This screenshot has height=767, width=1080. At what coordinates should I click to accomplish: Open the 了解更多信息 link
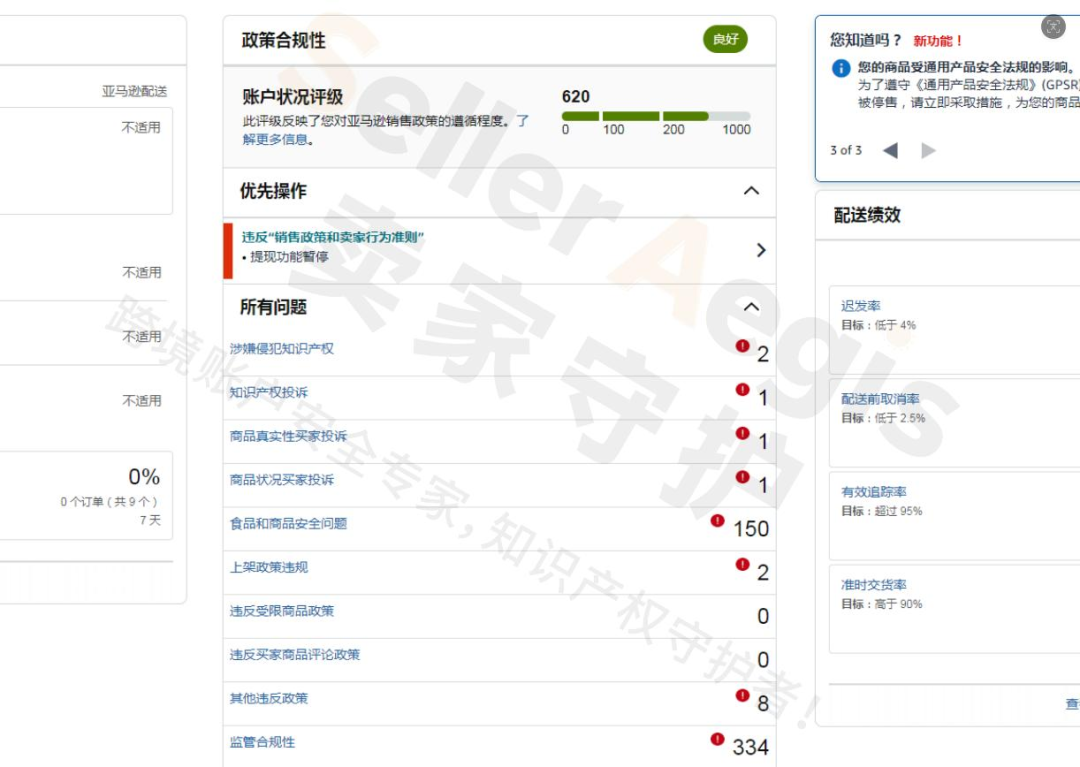coord(386,130)
